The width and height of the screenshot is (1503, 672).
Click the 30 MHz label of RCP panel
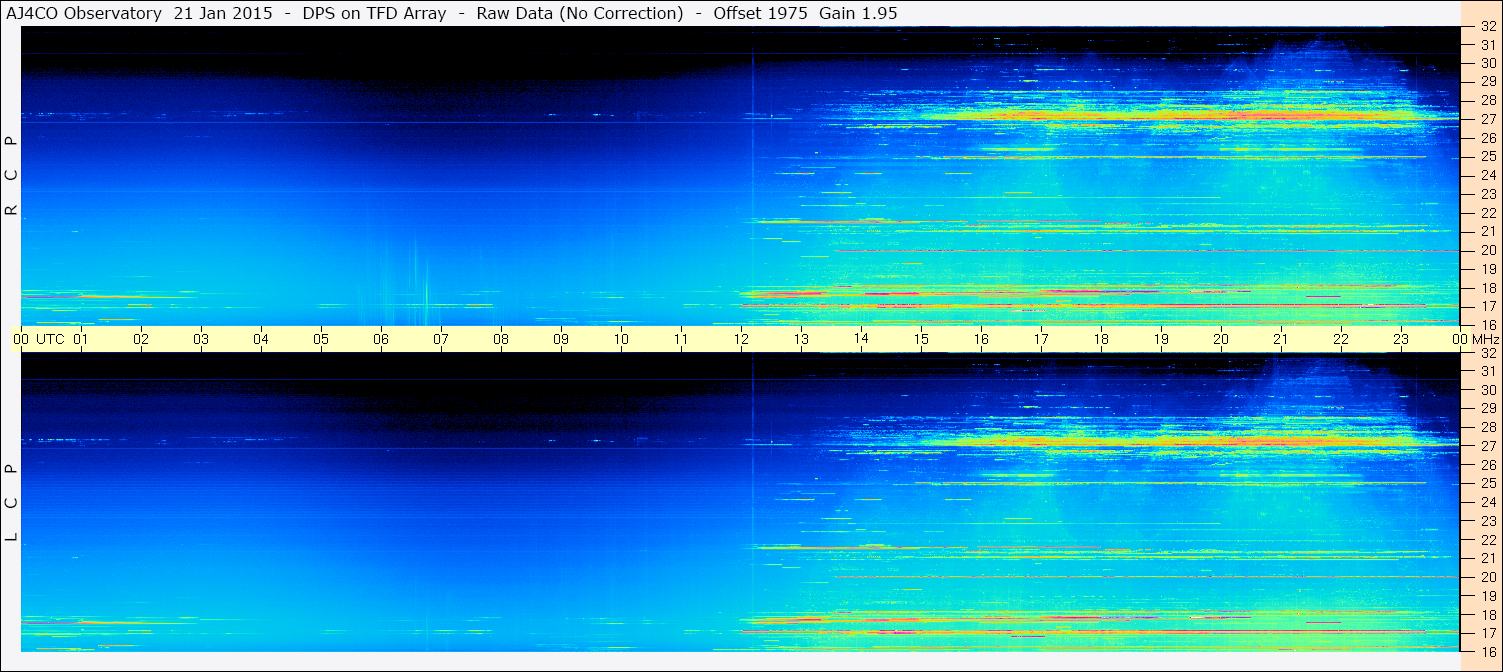point(1488,63)
